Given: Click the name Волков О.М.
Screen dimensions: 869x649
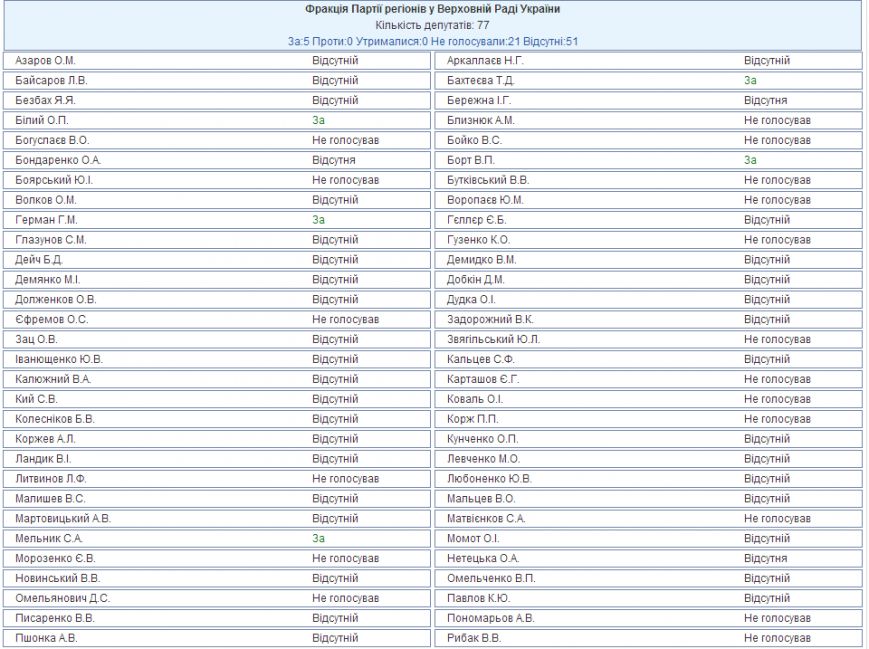Looking at the screenshot, I should [x=46, y=200].
